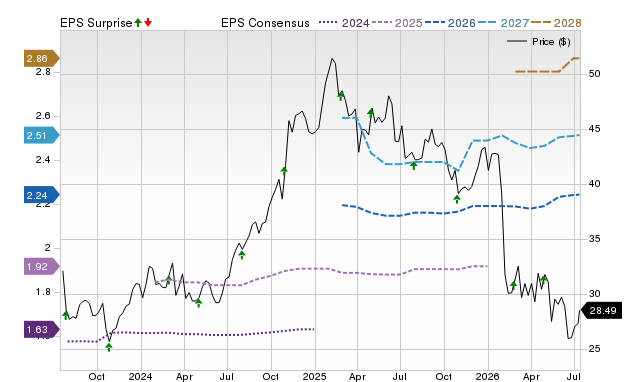The image size is (640, 382).
Task: Click the light blue 2.51 value tag
Action: (41, 135)
